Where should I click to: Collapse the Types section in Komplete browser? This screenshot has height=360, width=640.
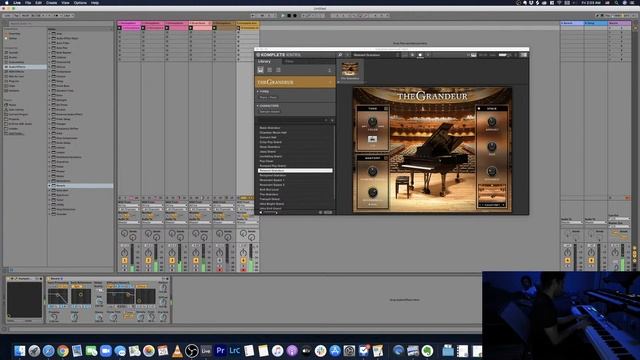click(258, 92)
